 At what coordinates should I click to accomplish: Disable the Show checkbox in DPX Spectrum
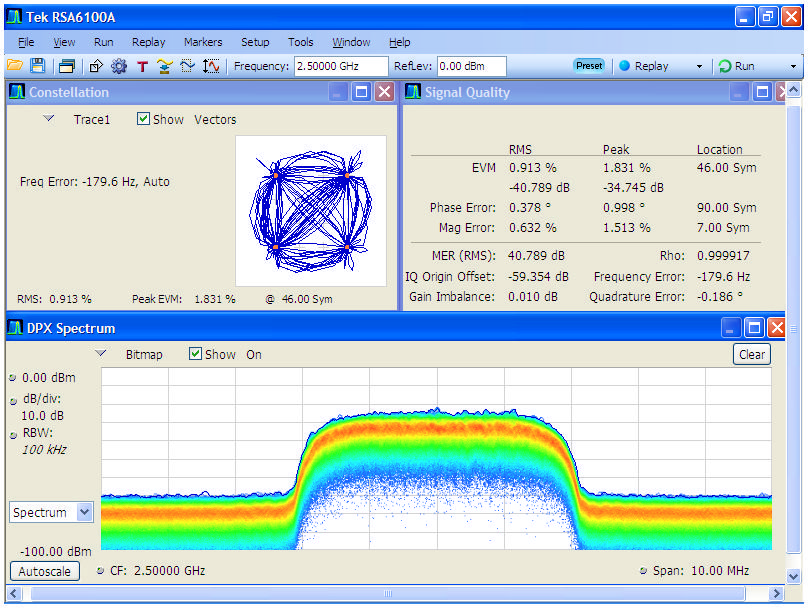point(196,353)
